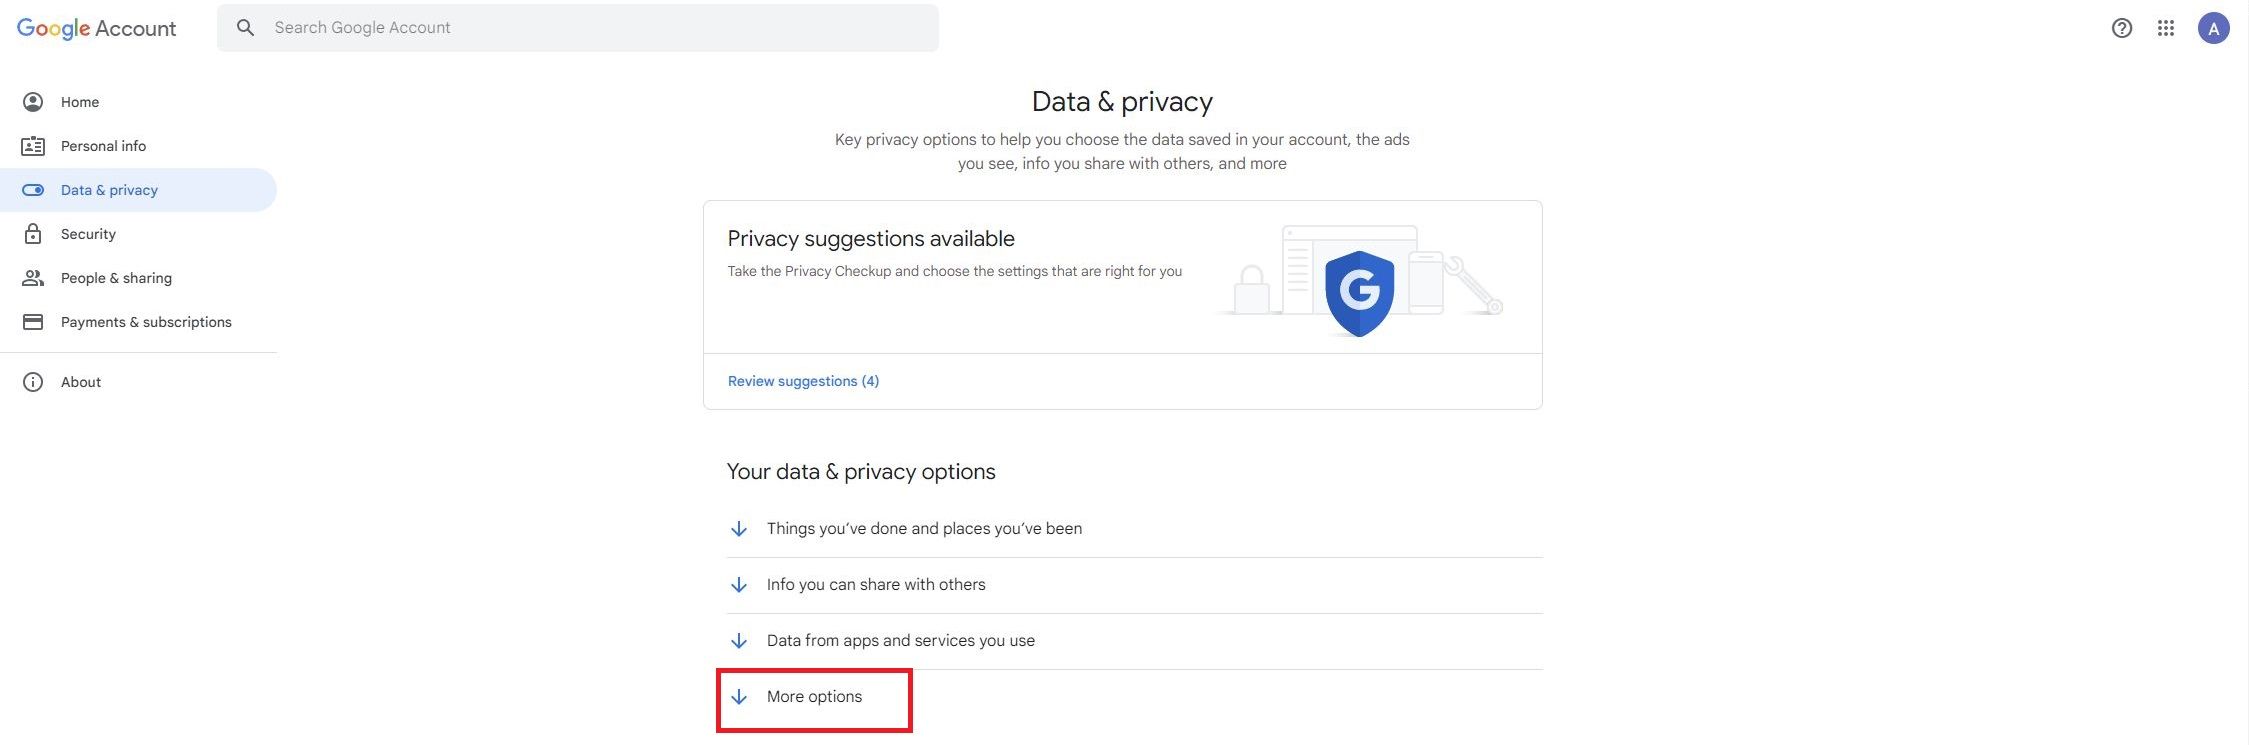Click the search magnifier icon
The image size is (2249, 745).
click(245, 27)
